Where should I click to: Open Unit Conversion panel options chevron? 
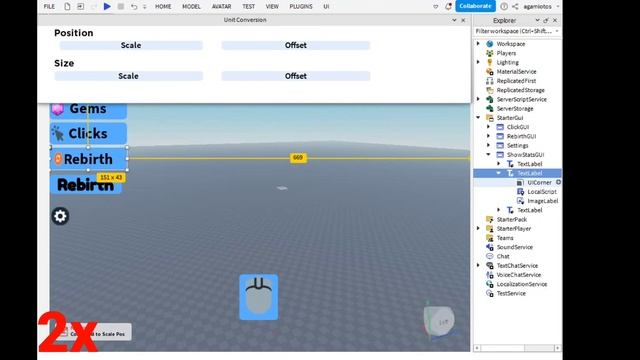454,20
